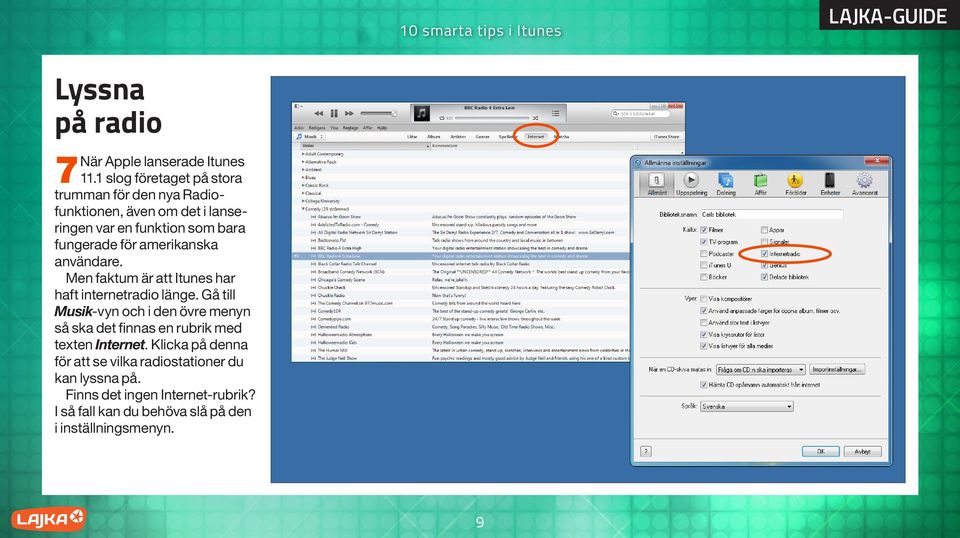Collapse the Comedy category
The image size is (960, 538).
[x=302, y=209]
